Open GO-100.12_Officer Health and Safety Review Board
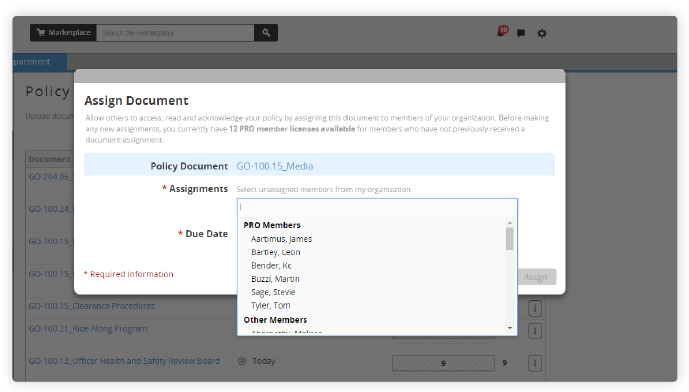 [124, 361]
